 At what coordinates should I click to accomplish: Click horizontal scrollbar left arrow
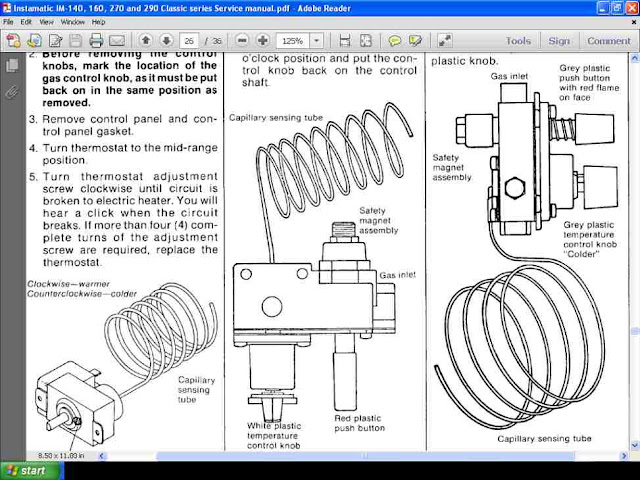102,456
